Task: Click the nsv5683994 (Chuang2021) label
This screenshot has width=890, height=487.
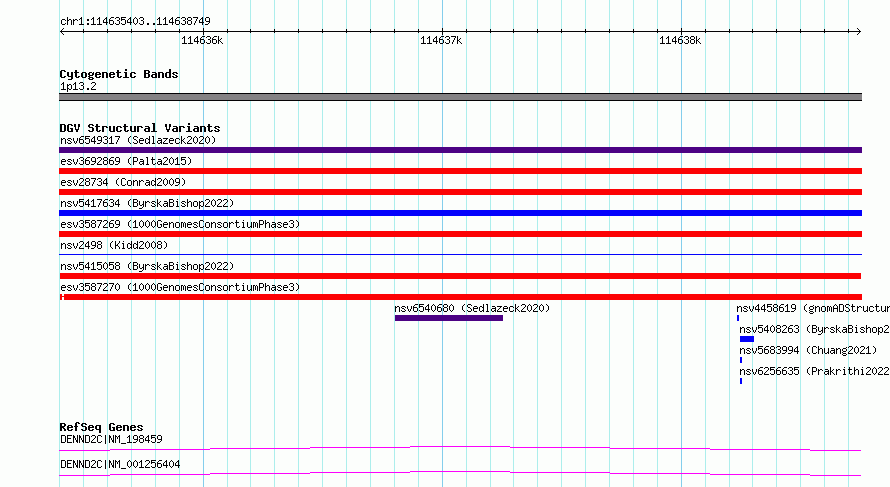Action: [808, 350]
